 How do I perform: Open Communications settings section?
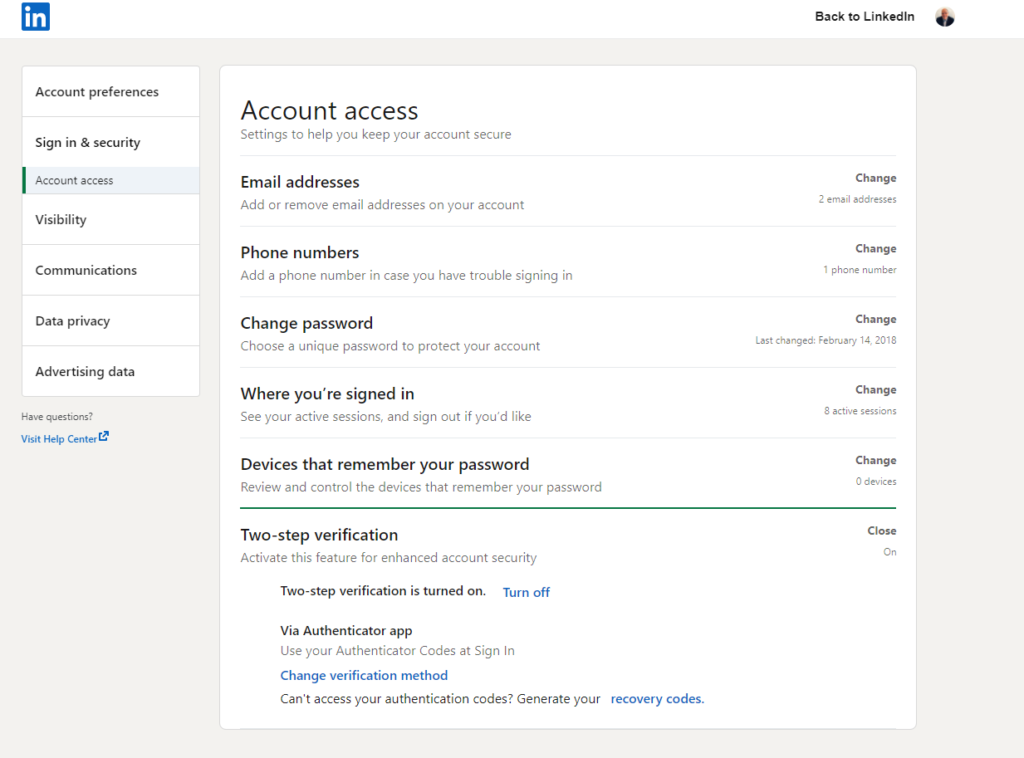(x=110, y=270)
